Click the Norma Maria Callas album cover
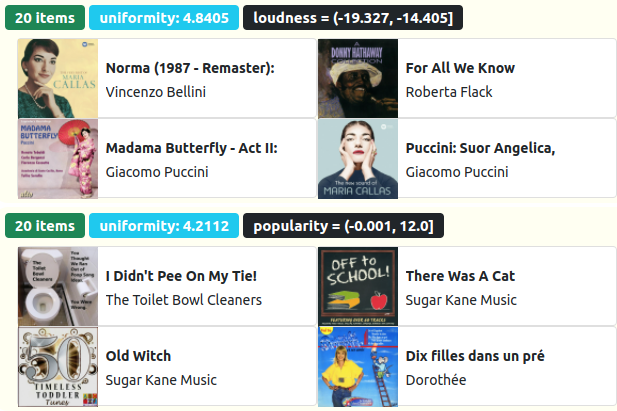The image size is (617, 411). point(58,79)
